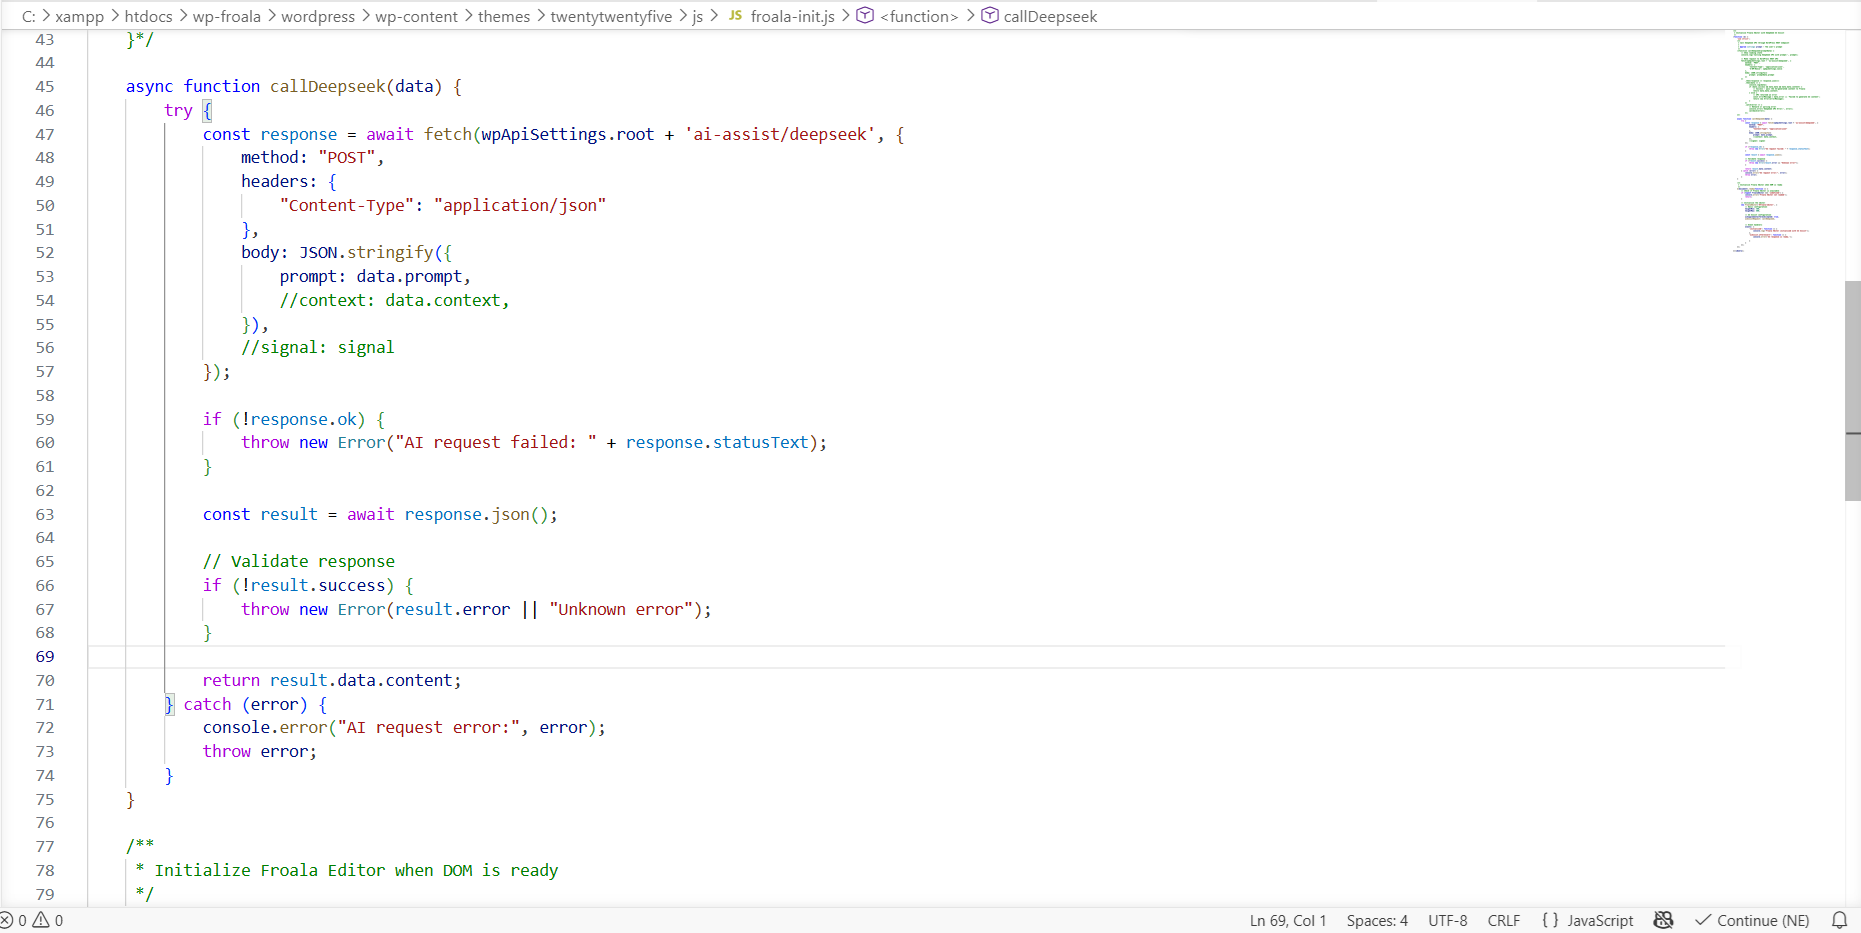Click commented //context: data.context line

[x=394, y=300]
